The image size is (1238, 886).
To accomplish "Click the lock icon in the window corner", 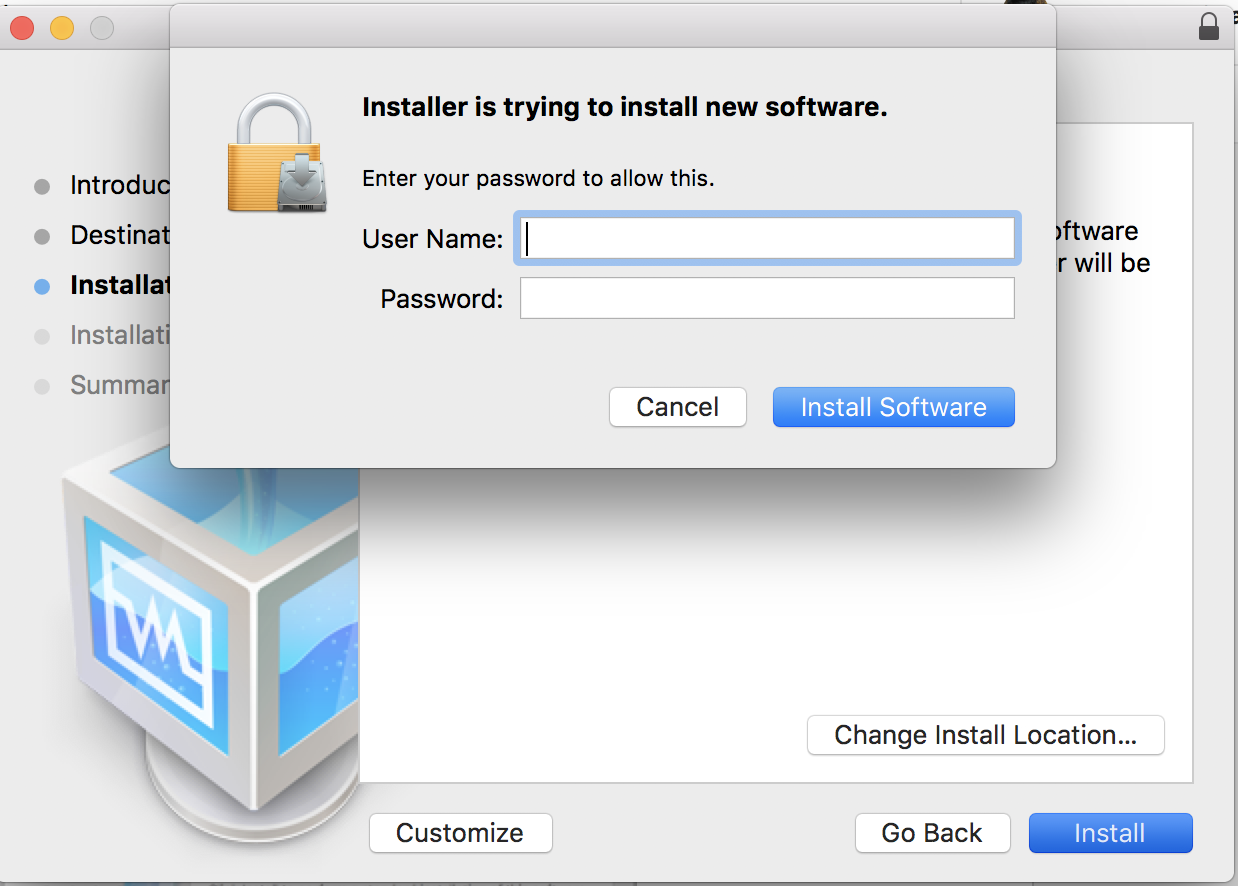I will [x=1208, y=27].
